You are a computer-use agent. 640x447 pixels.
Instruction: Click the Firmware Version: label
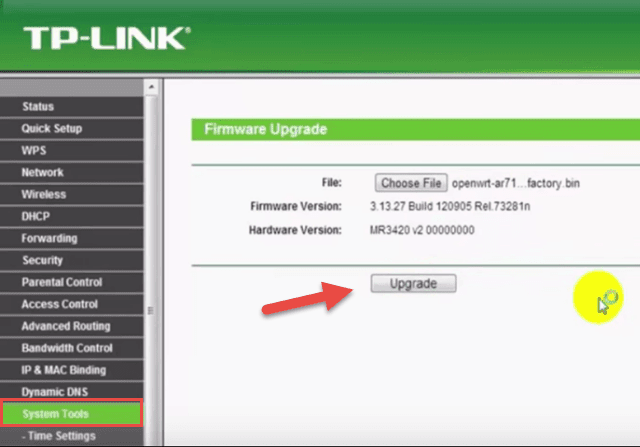point(296,207)
